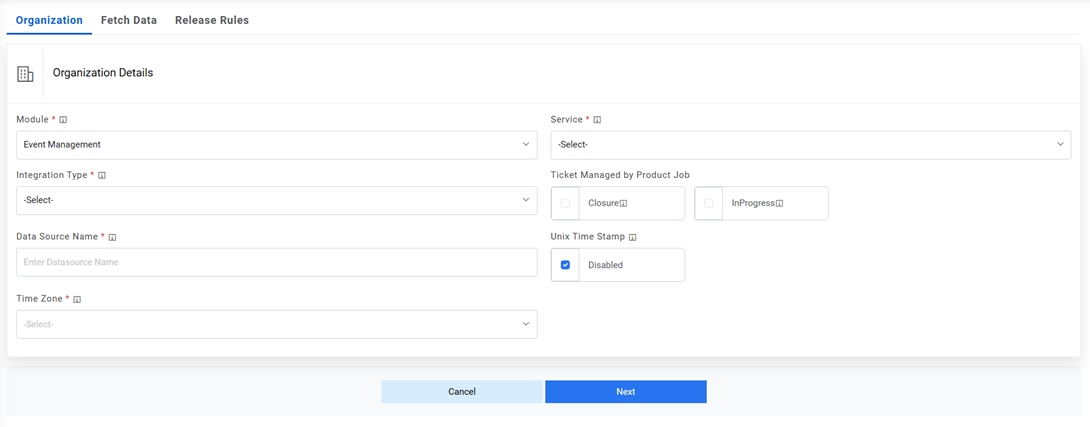Click the info icon next to Closure
Screen dimensions: 1090x427
(x=623, y=204)
